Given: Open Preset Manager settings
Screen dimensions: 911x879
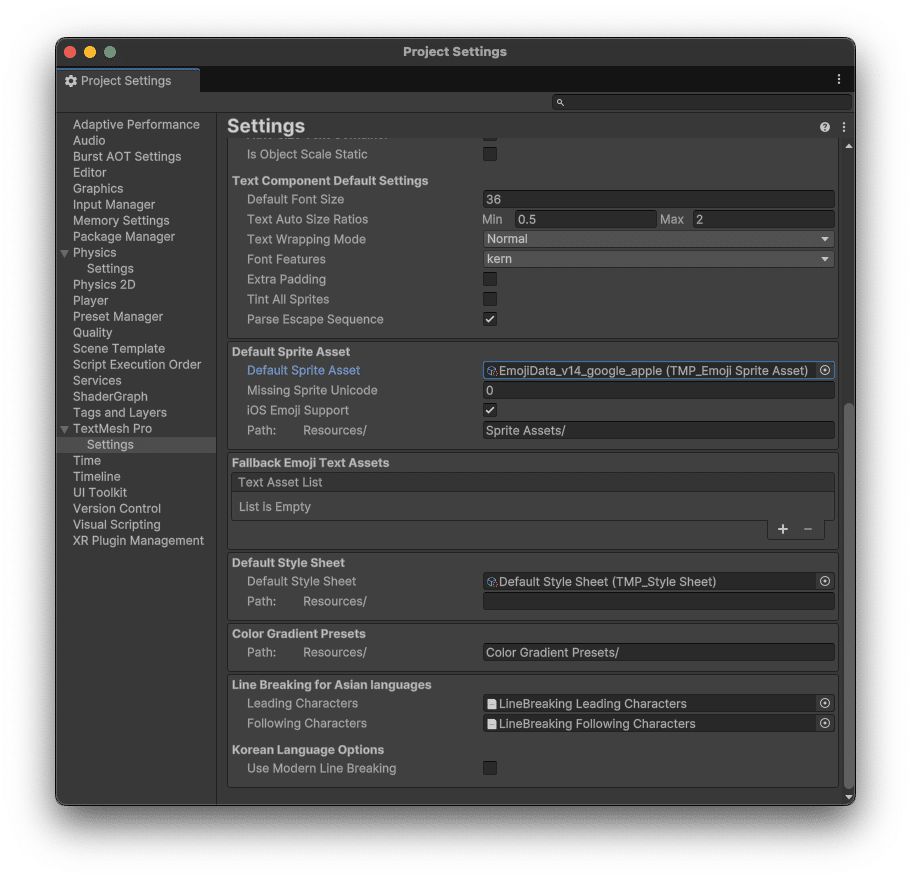Looking at the screenshot, I should [x=117, y=317].
